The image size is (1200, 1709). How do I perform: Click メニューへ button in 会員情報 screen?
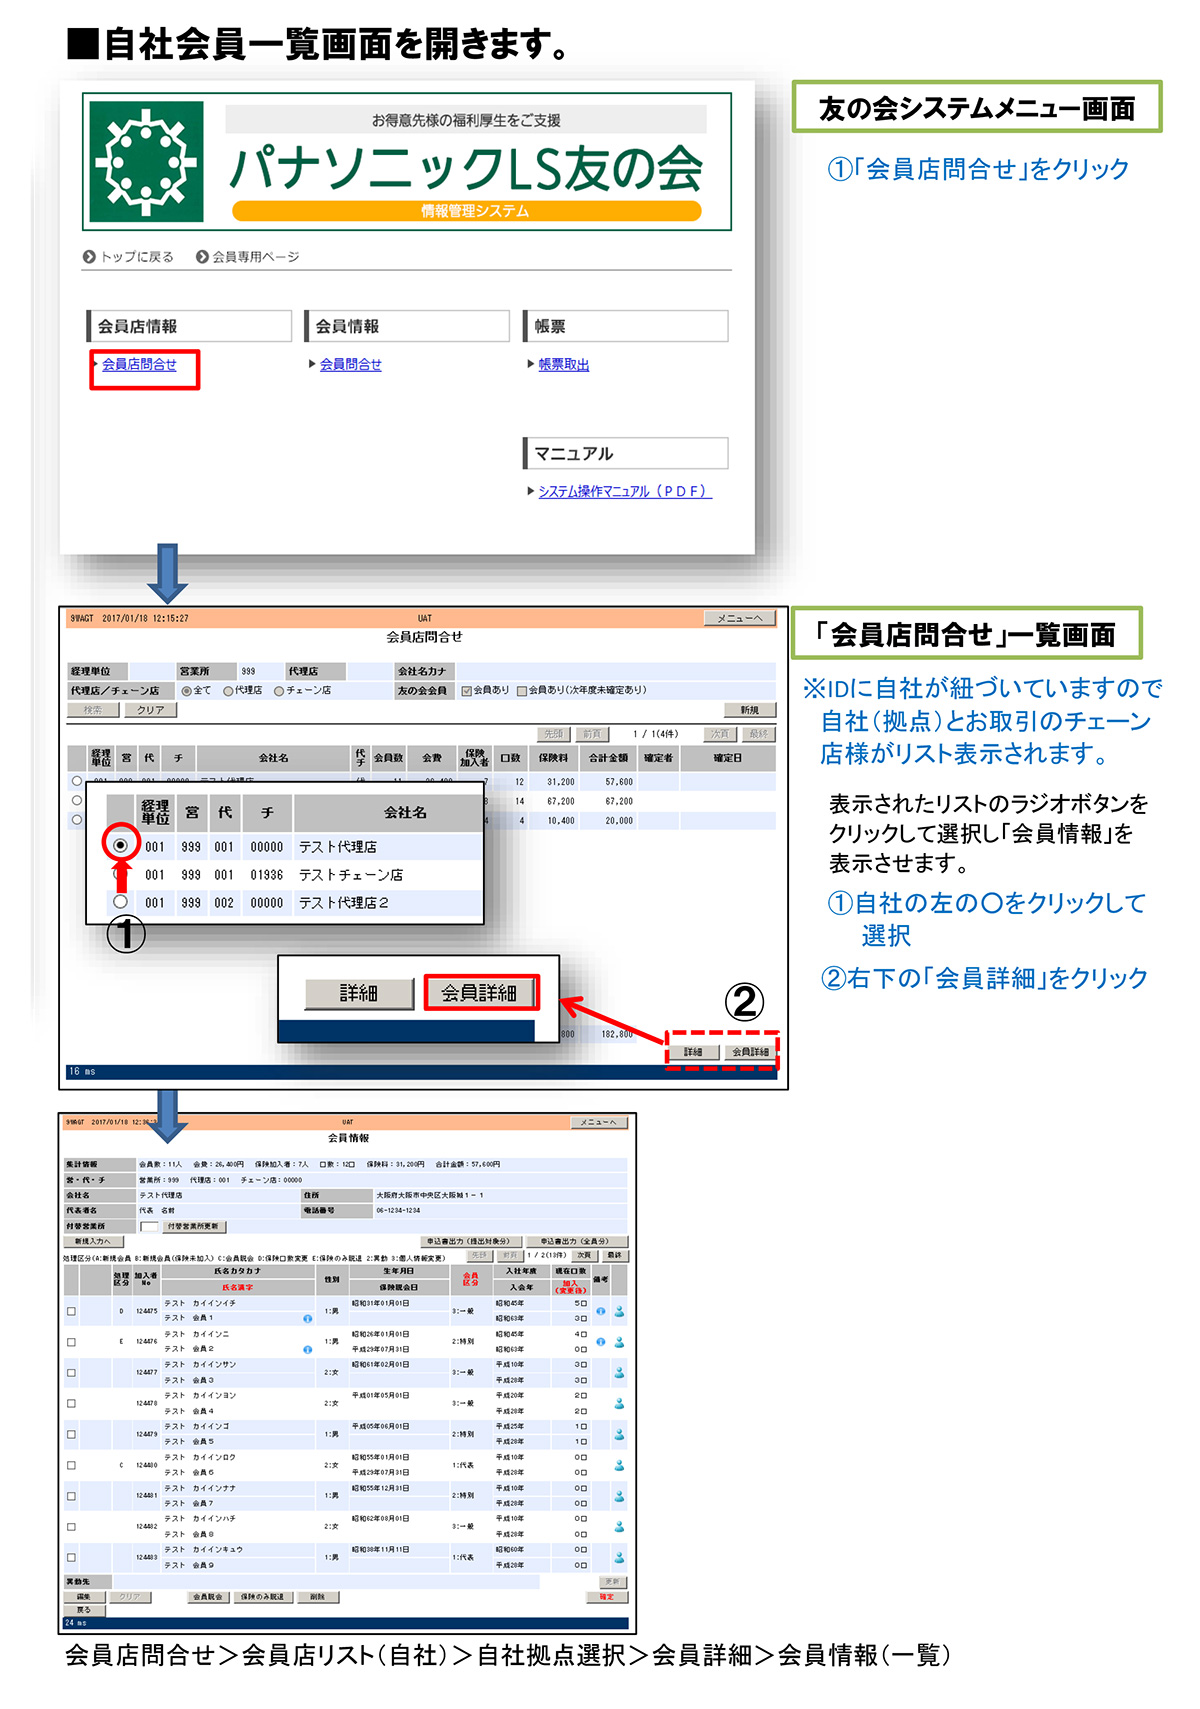point(599,1122)
